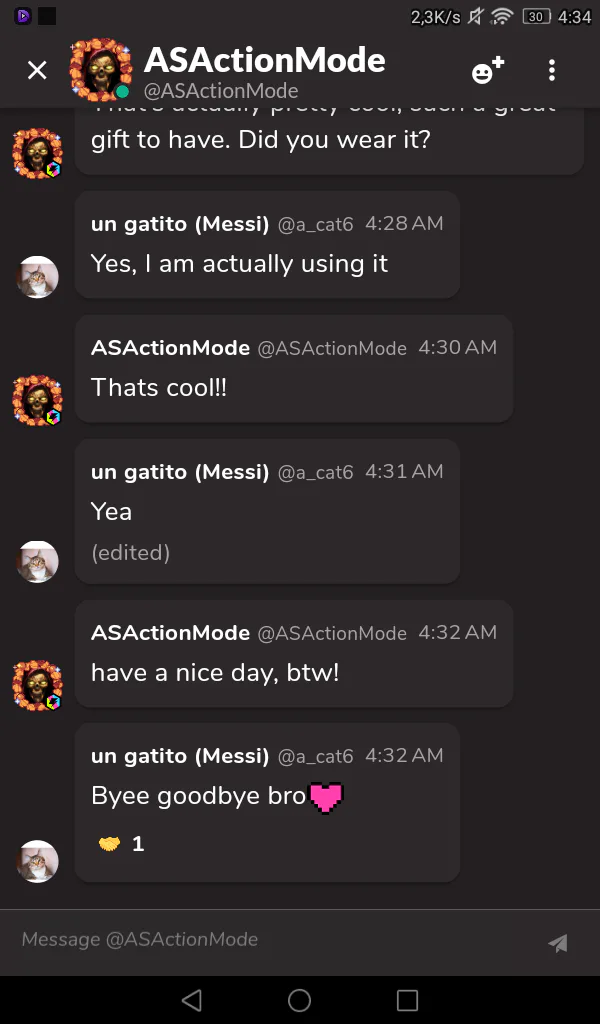
Task: Tap @ASActionMode handle in 4:30 AM message
Action: point(332,348)
